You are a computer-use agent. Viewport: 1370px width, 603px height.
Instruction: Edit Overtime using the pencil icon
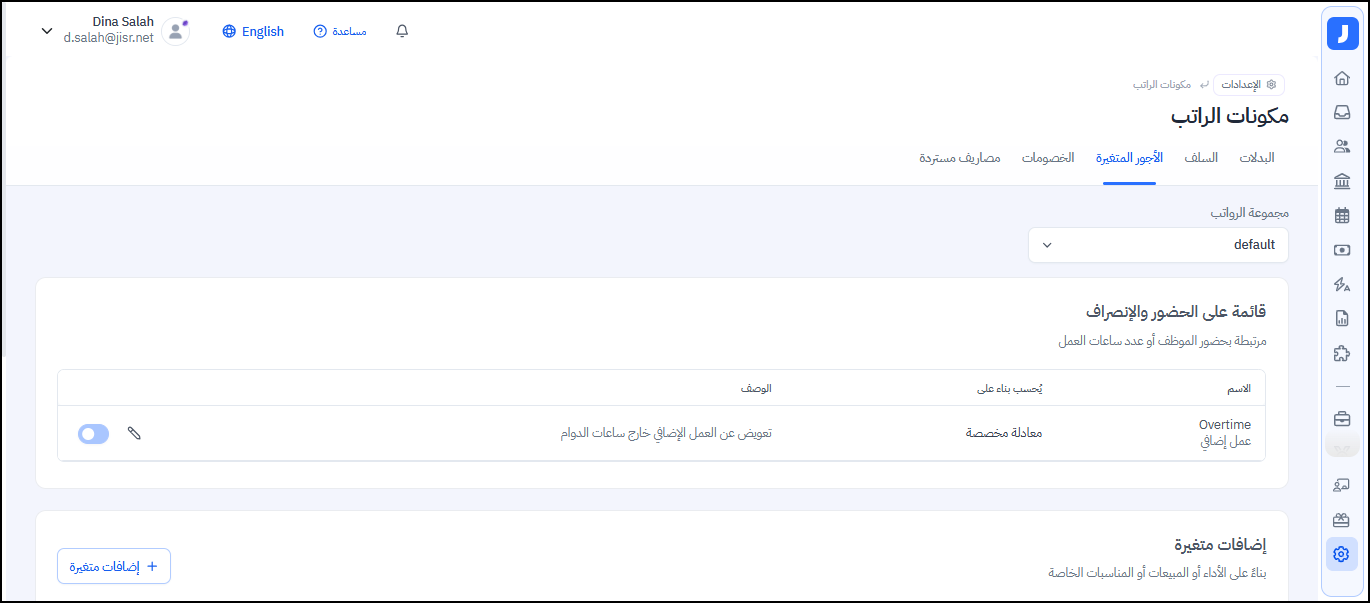[134, 433]
